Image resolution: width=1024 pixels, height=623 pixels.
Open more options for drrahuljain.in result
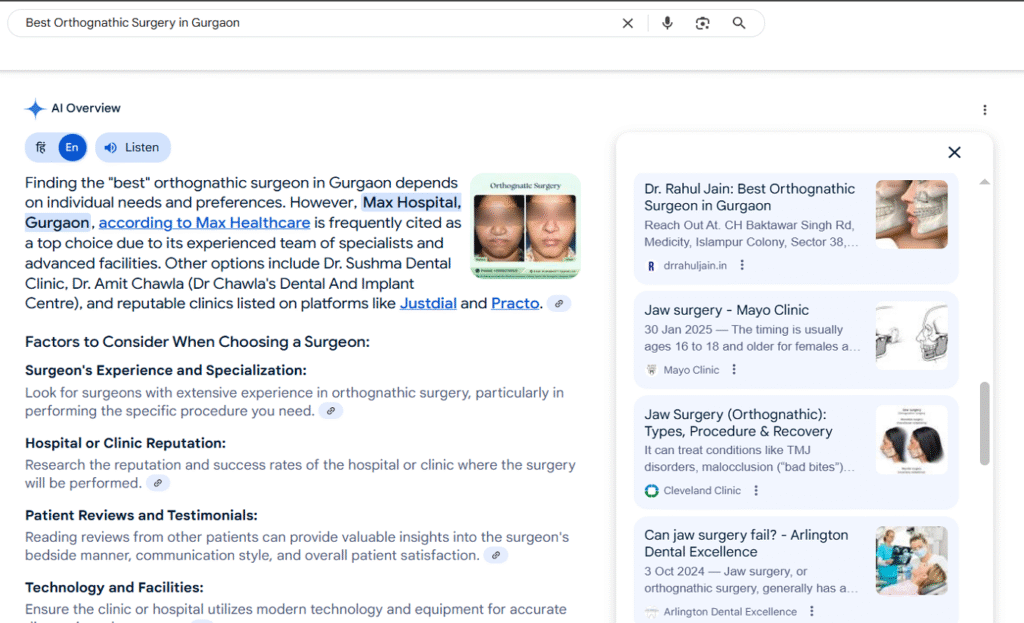pyautogui.click(x=742, y=265)
